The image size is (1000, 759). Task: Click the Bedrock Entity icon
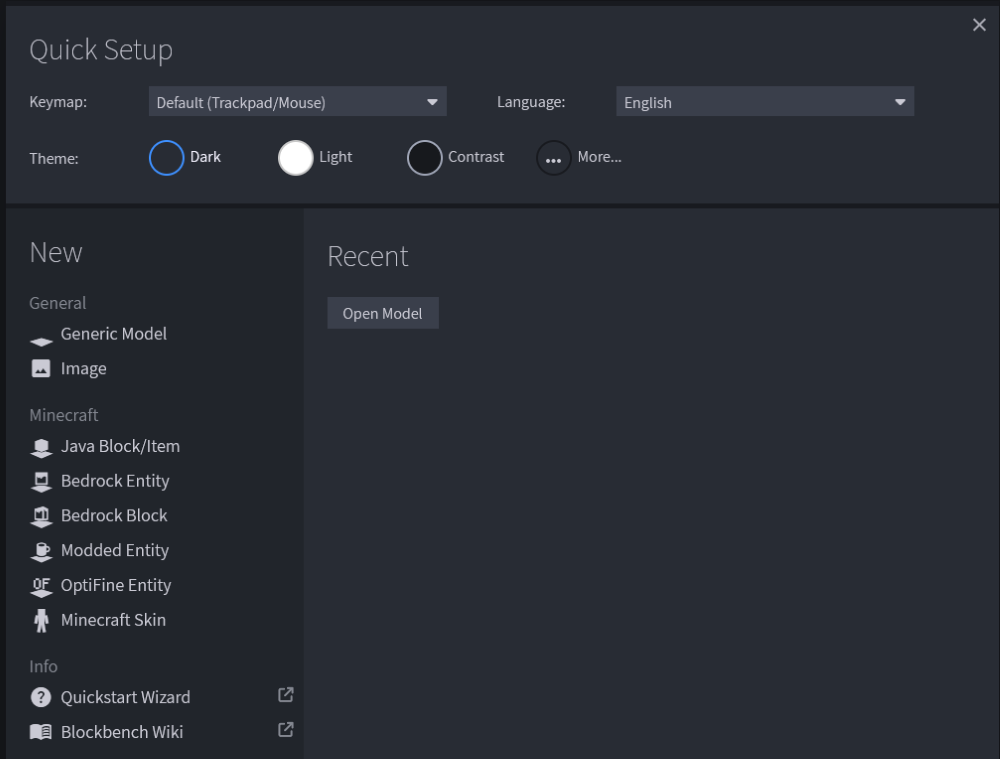[41, 482]
